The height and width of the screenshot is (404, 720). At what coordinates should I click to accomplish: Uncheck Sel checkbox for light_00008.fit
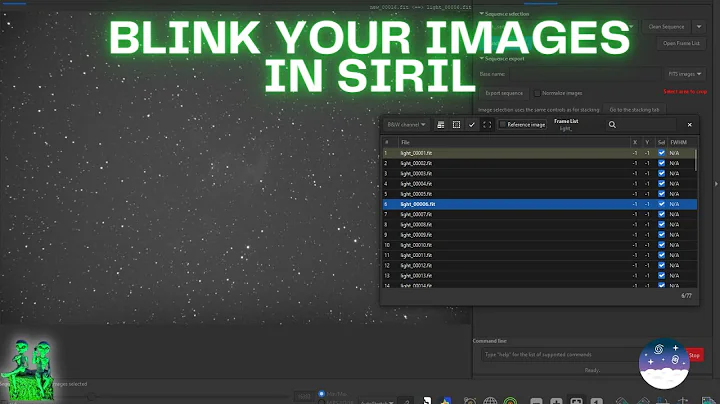(x=661, y=224)
